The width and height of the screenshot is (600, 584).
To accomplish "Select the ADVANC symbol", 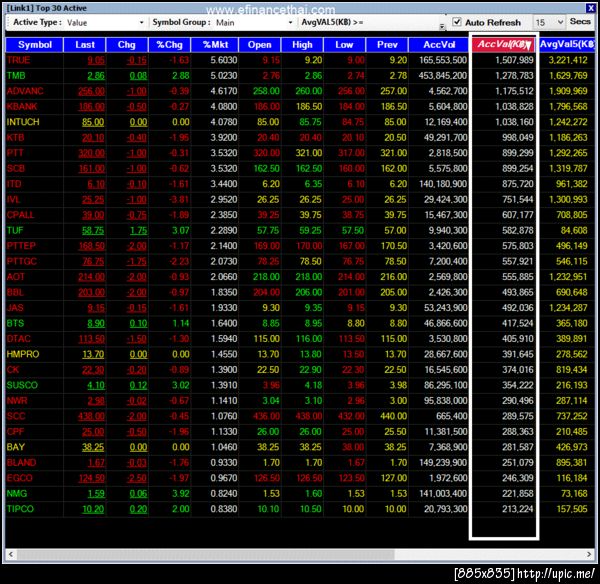I will 25,91.
